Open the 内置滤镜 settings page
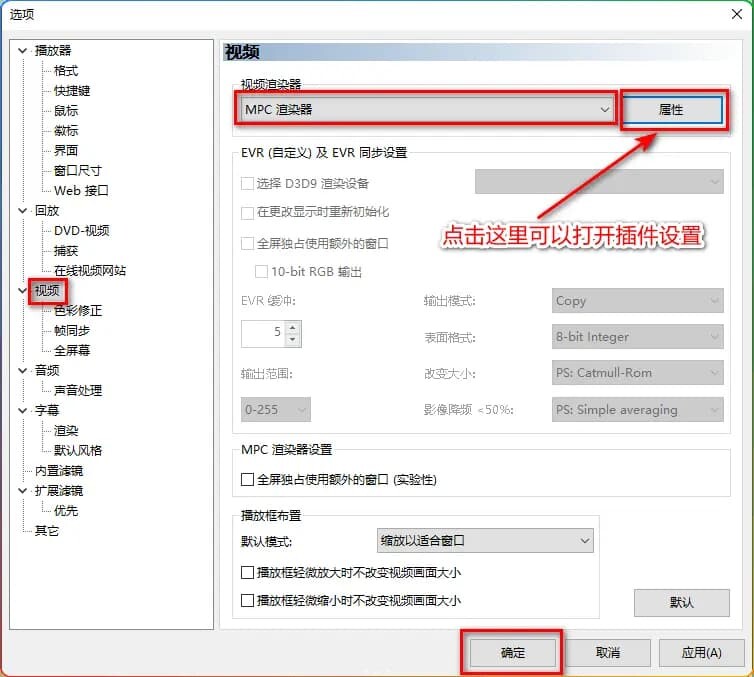This screenshot has height=677, width=754. (x=59, y=471)
